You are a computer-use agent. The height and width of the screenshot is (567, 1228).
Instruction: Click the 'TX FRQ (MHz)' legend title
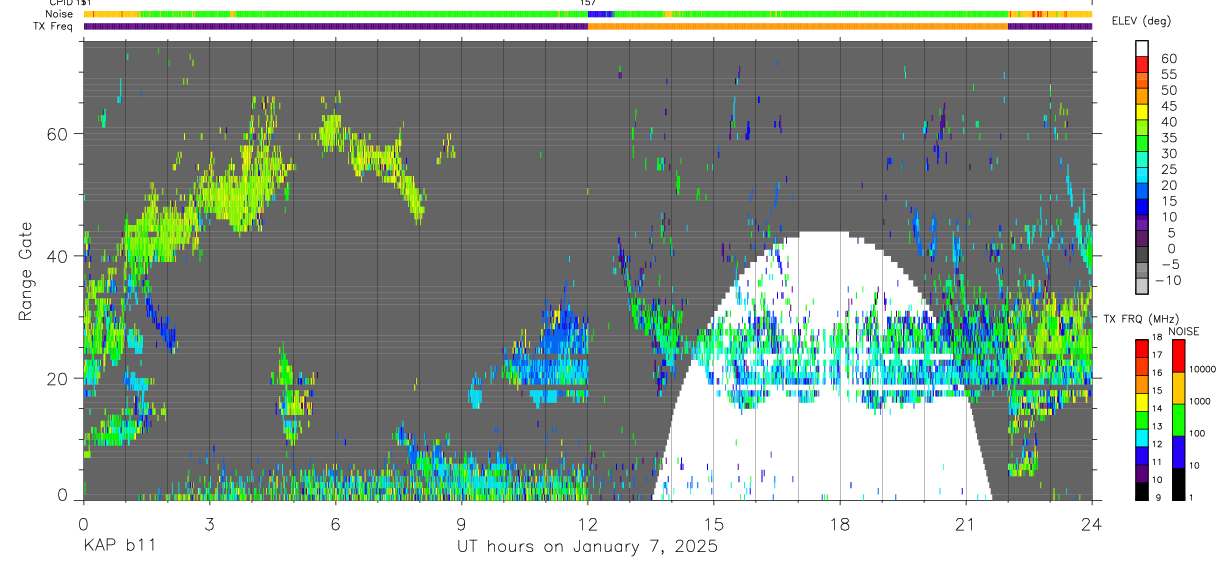(x=1141, y=319)
